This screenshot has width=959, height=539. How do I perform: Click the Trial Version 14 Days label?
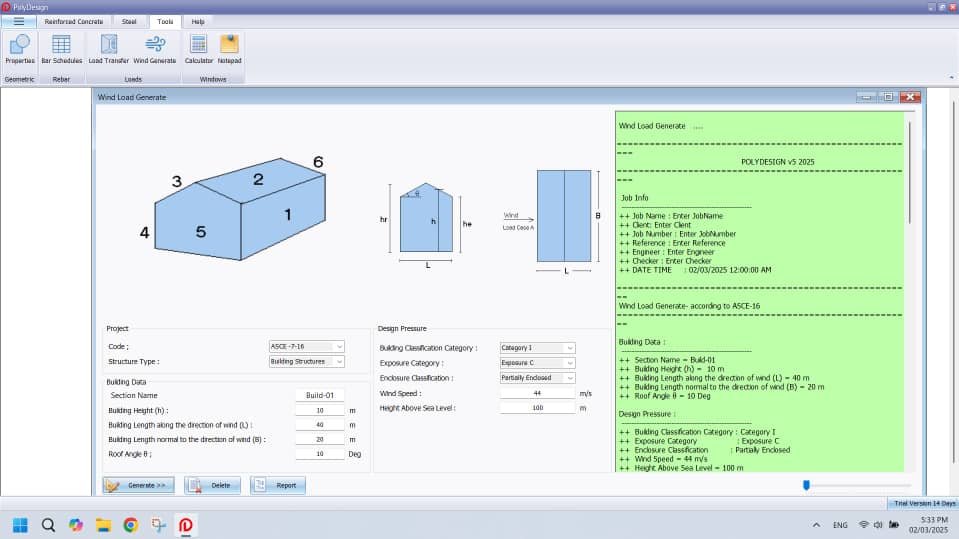[924, 503]
